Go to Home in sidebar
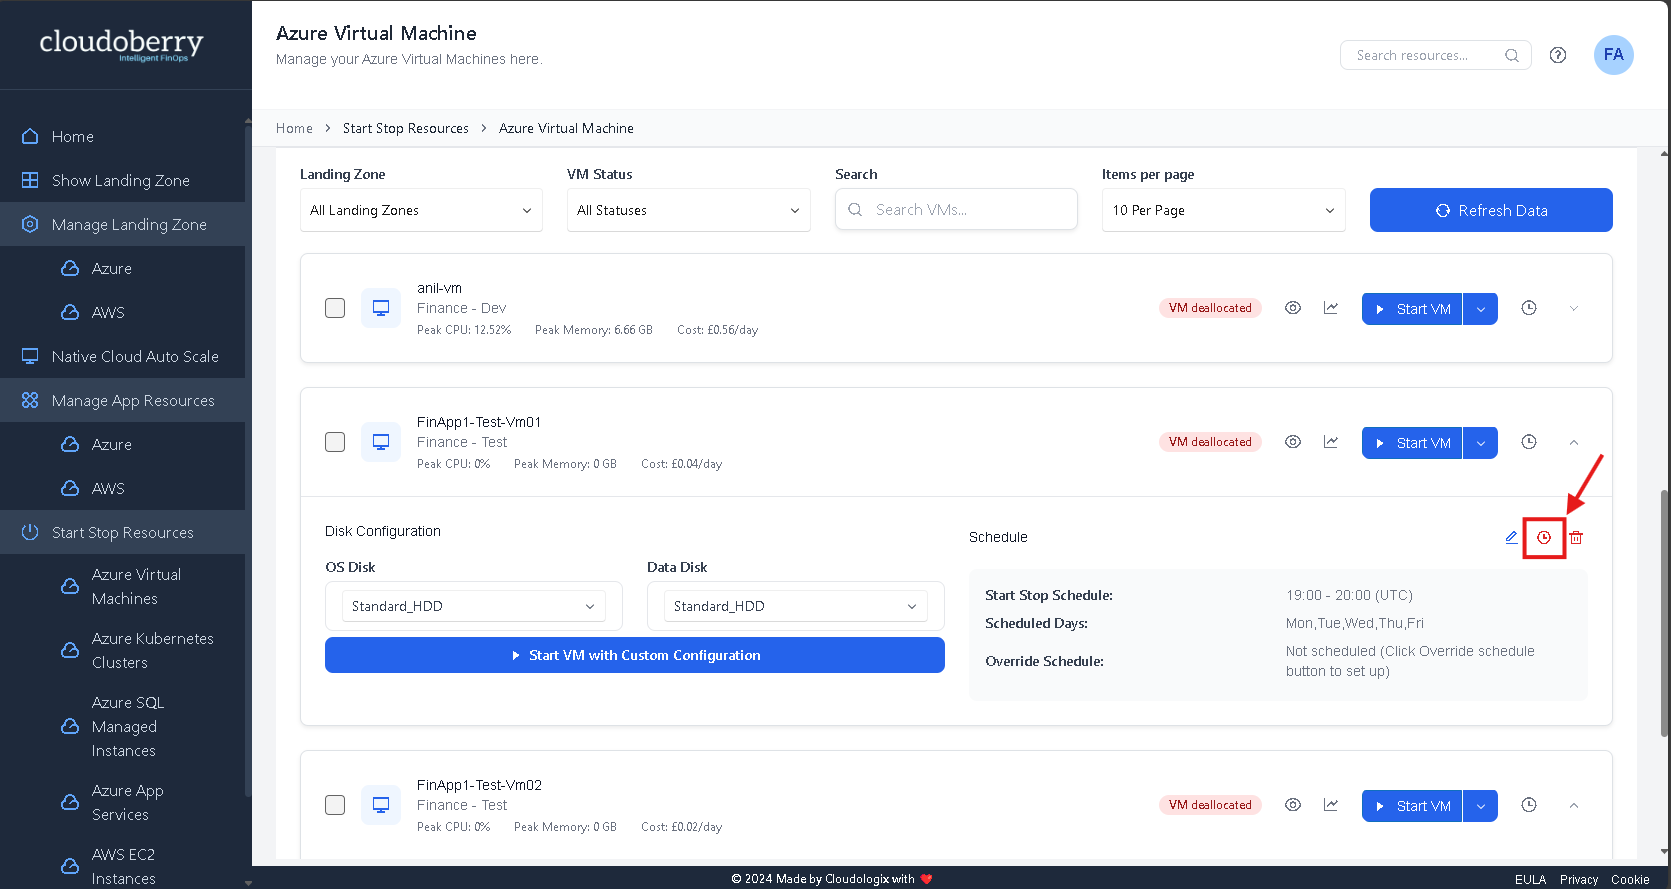 pyautogui.click(x=122, y=136)
